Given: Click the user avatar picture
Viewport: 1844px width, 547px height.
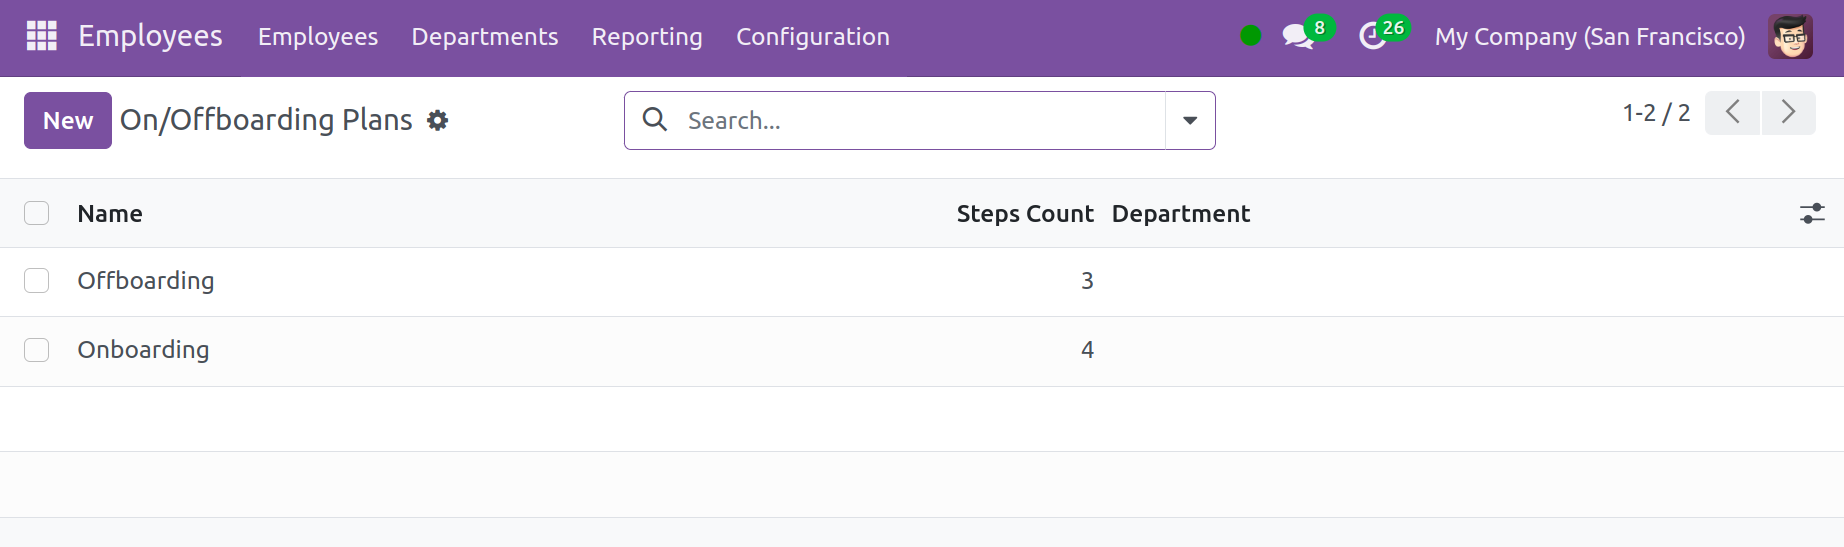Looking at the screenshot, I should coord(1790,37).
